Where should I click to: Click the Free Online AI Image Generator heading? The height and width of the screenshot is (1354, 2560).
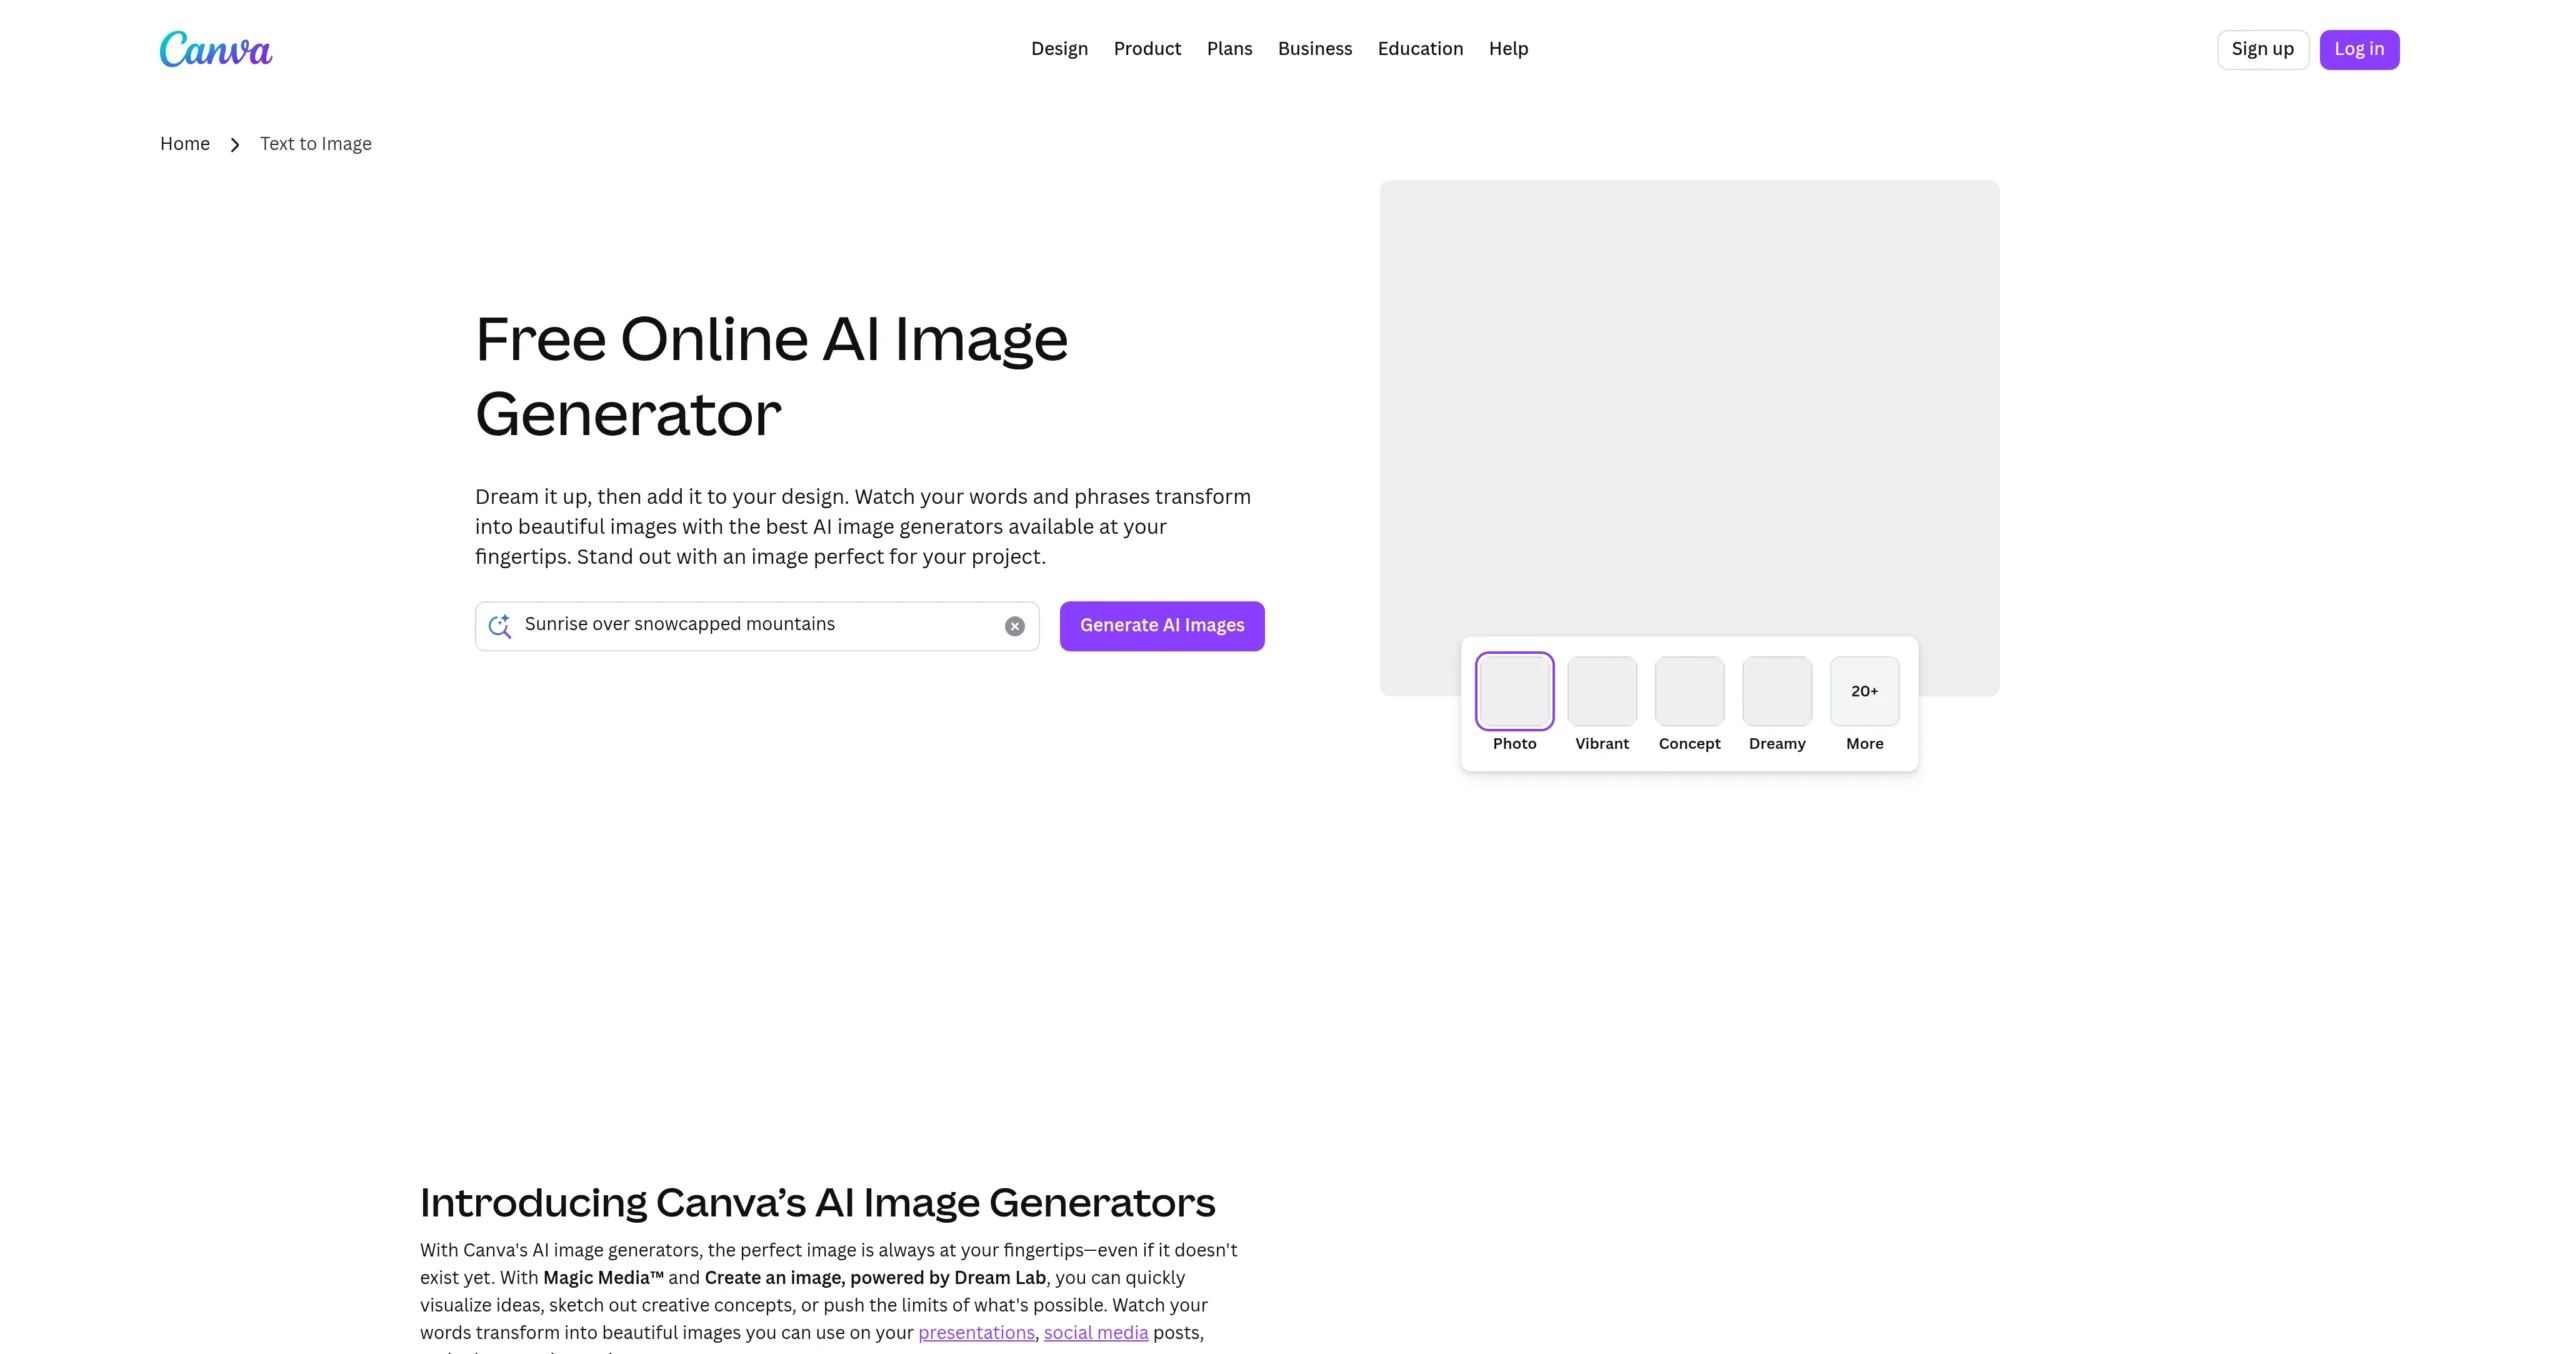[771, 376]
